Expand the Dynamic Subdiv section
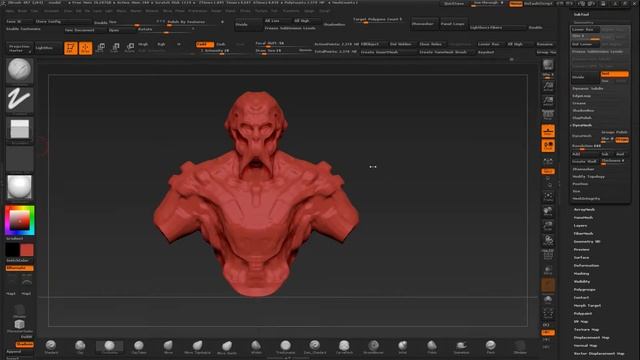The width and height of the screenshot is (640, 360). click(x=588, y=88)
